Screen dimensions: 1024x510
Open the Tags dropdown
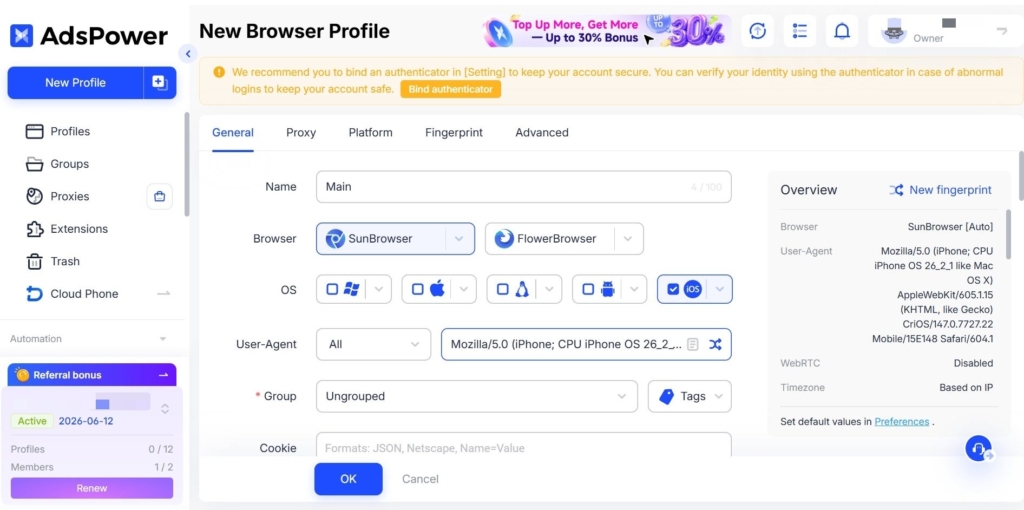coord(690,396)
